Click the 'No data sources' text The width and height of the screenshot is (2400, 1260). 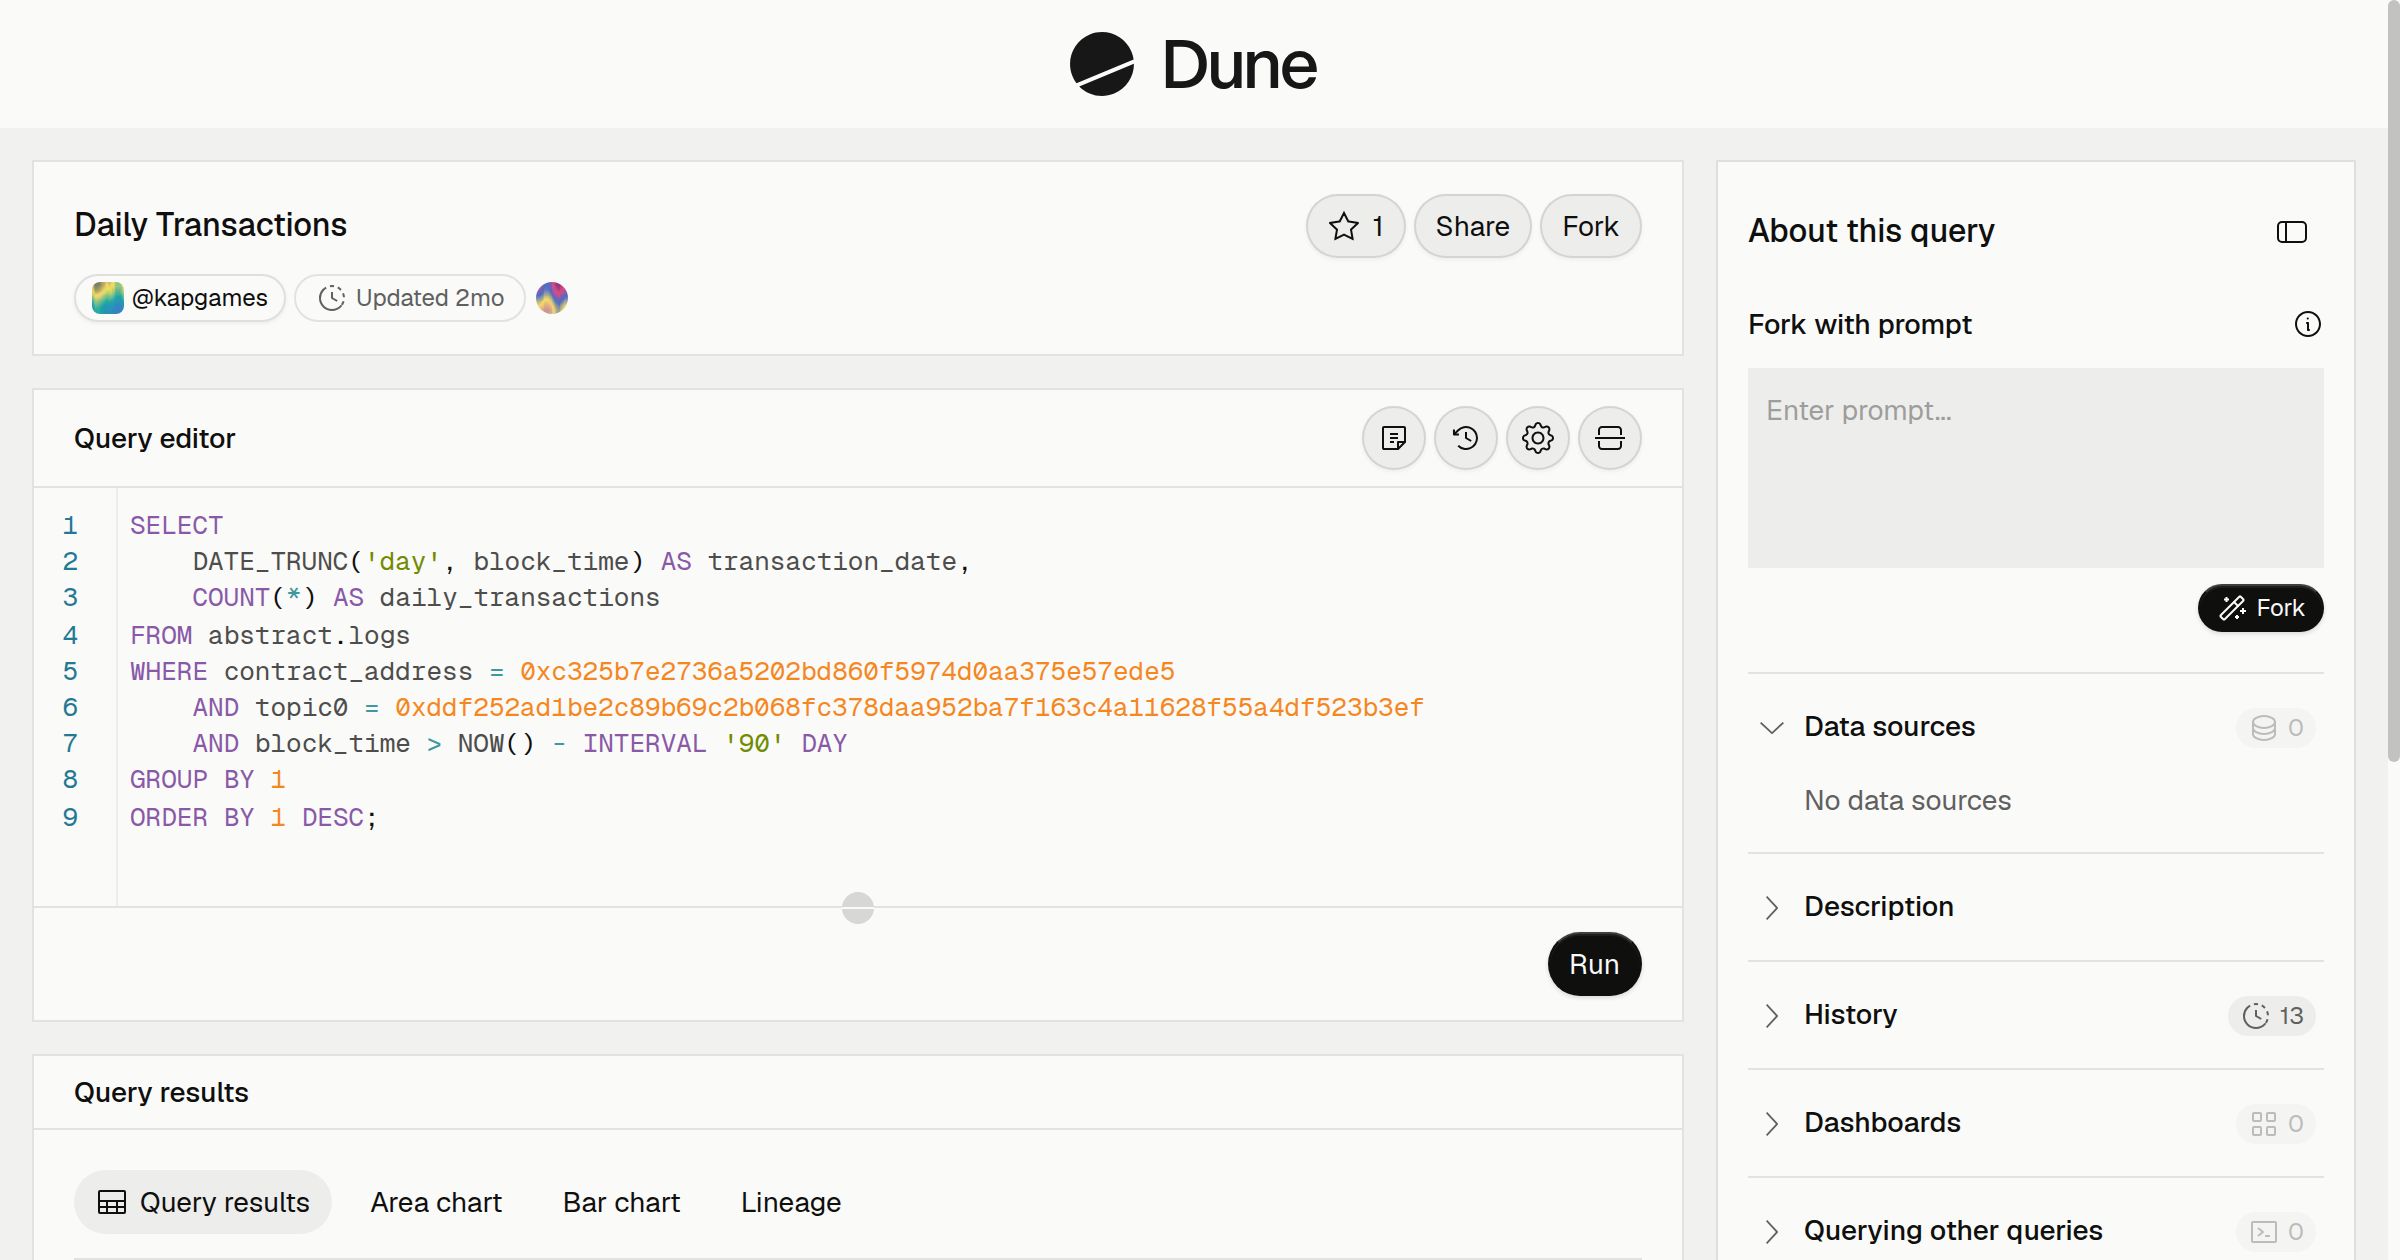point(1907,800)
